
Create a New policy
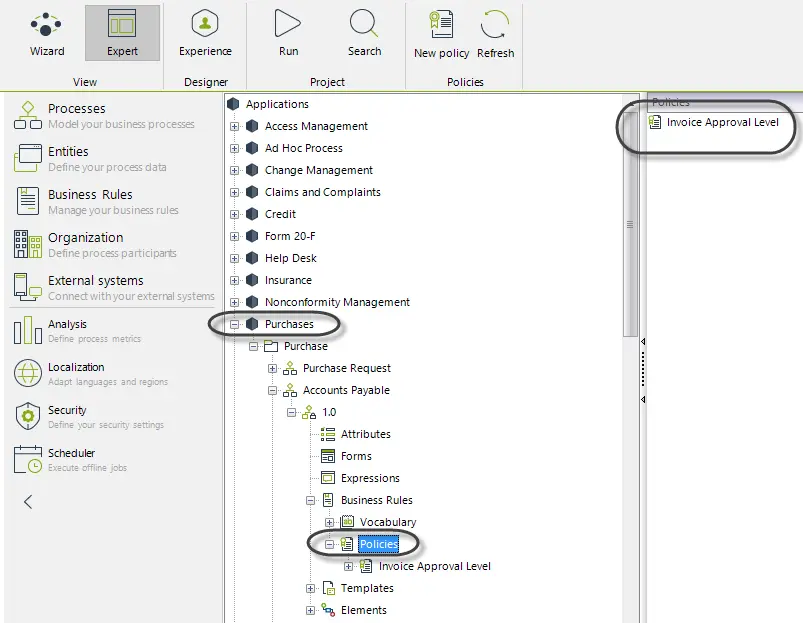(441, 34)
